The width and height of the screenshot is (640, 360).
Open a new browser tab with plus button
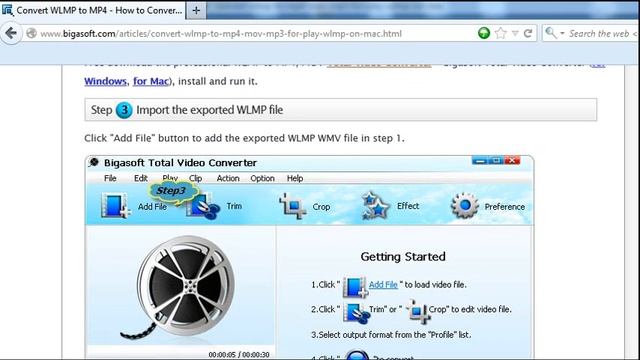click(196, 10)
